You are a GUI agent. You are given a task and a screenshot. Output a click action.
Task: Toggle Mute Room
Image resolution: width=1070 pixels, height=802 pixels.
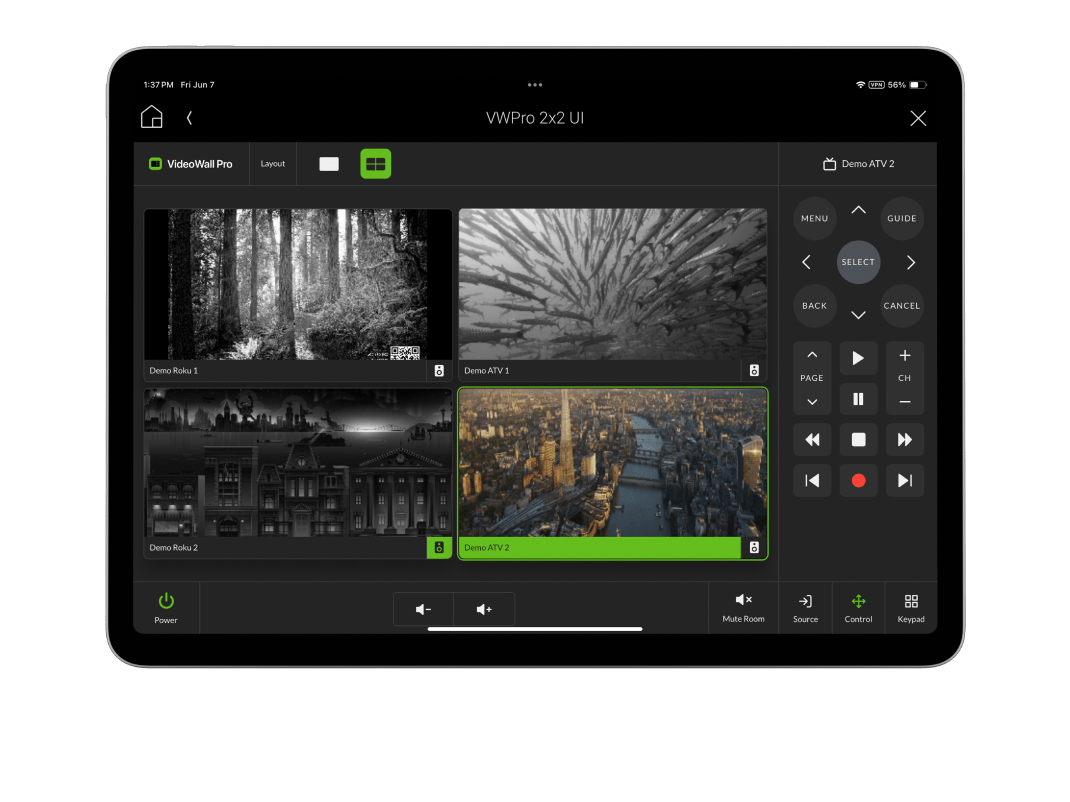743,607
